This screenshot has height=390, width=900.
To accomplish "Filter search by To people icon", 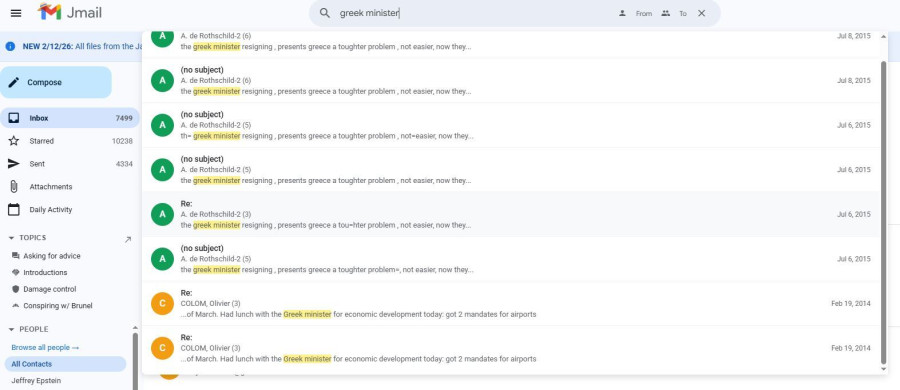I will point(665,13).
